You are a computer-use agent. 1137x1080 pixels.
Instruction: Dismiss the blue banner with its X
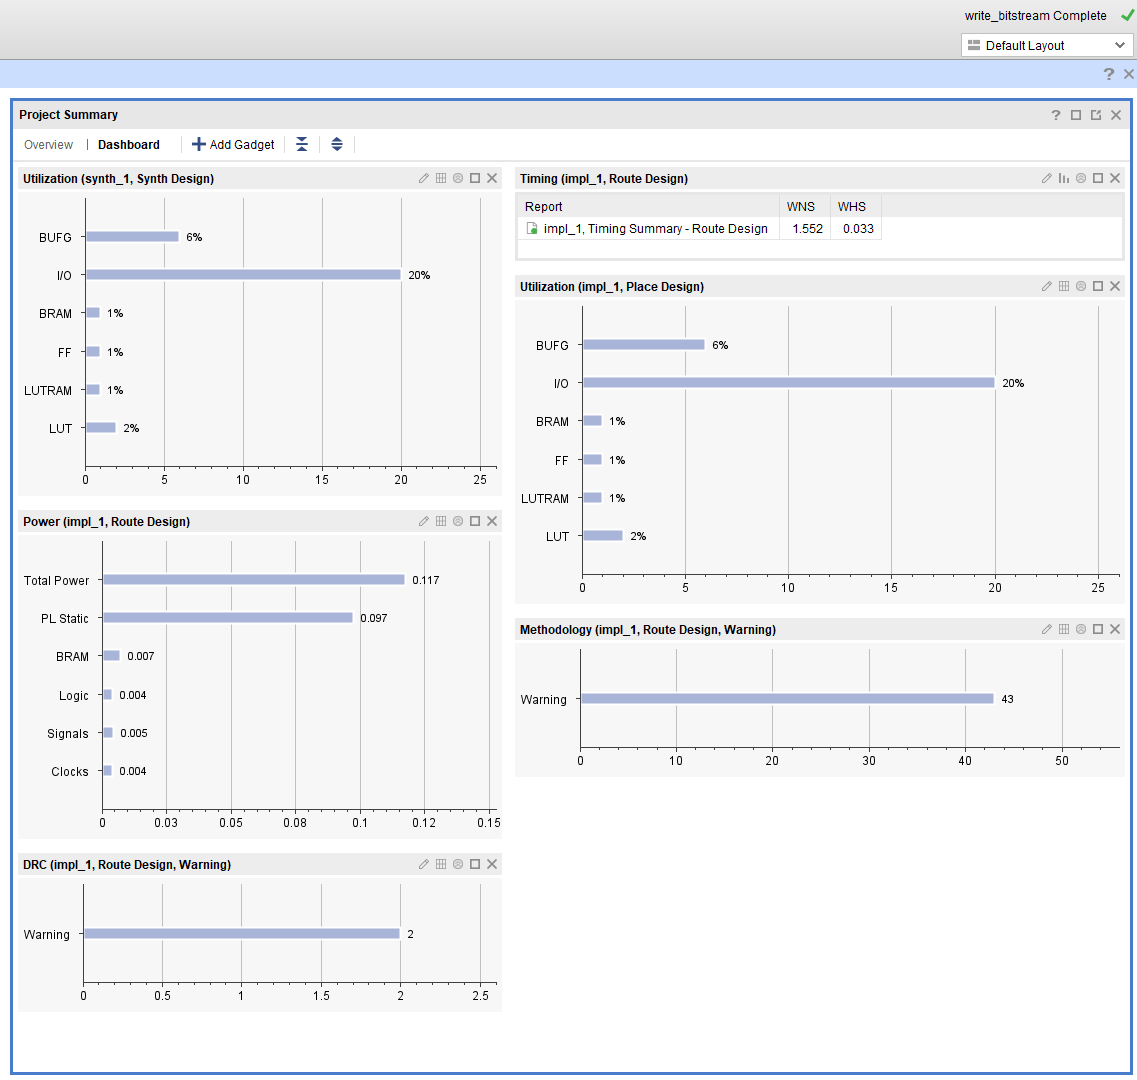(x=1128, y=74)
